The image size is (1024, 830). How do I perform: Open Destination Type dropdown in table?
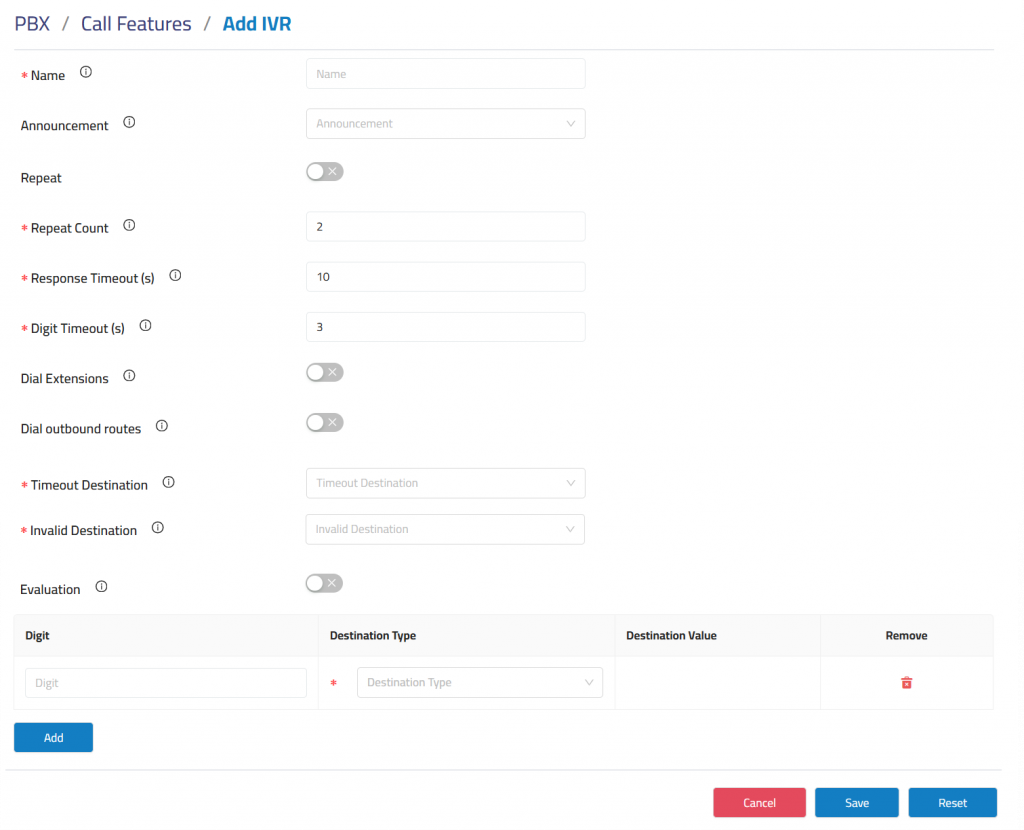tap(480, 683)
